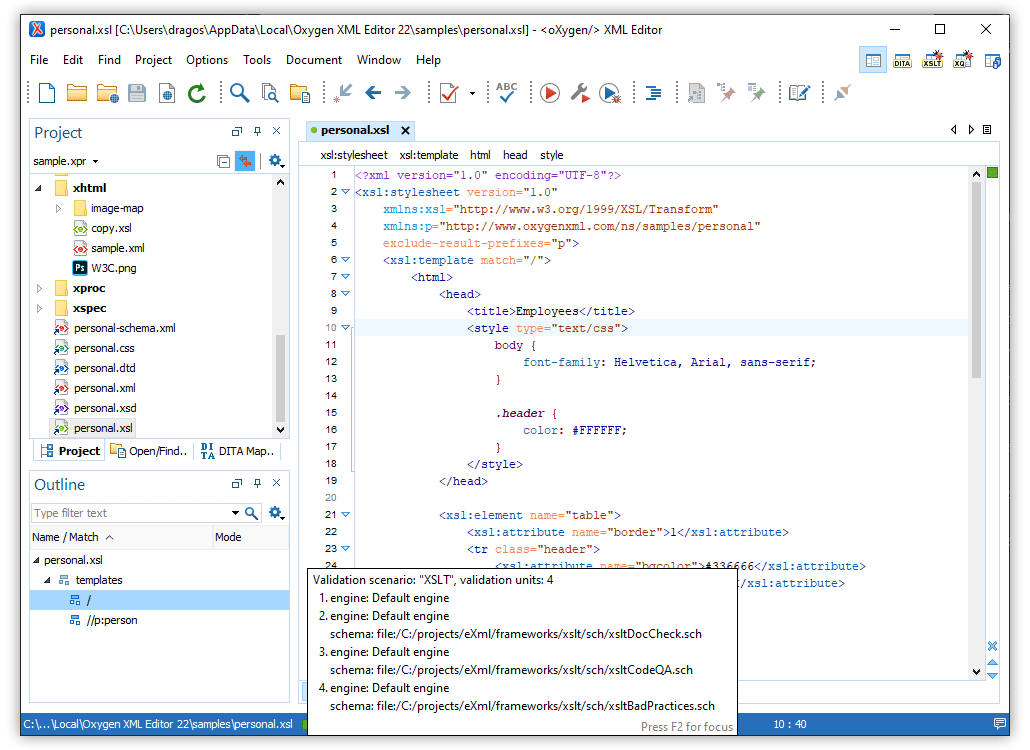Open Project panel settings gear

[x=276, y=161]
